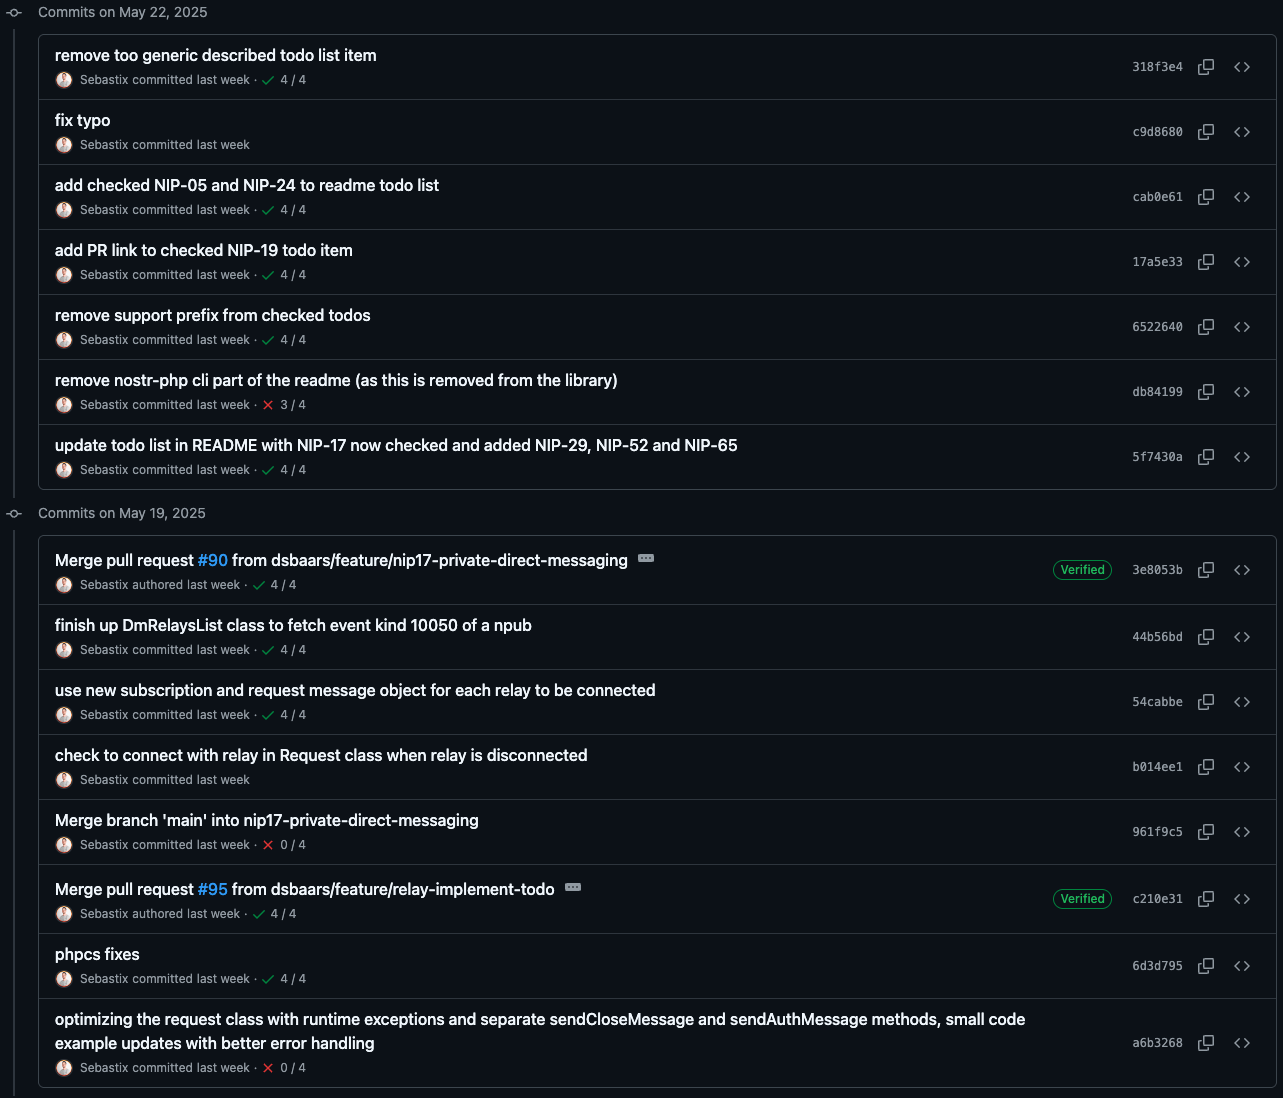Click Sebastix avatar on 'phpcs fixes' commit

coord(64,979)
